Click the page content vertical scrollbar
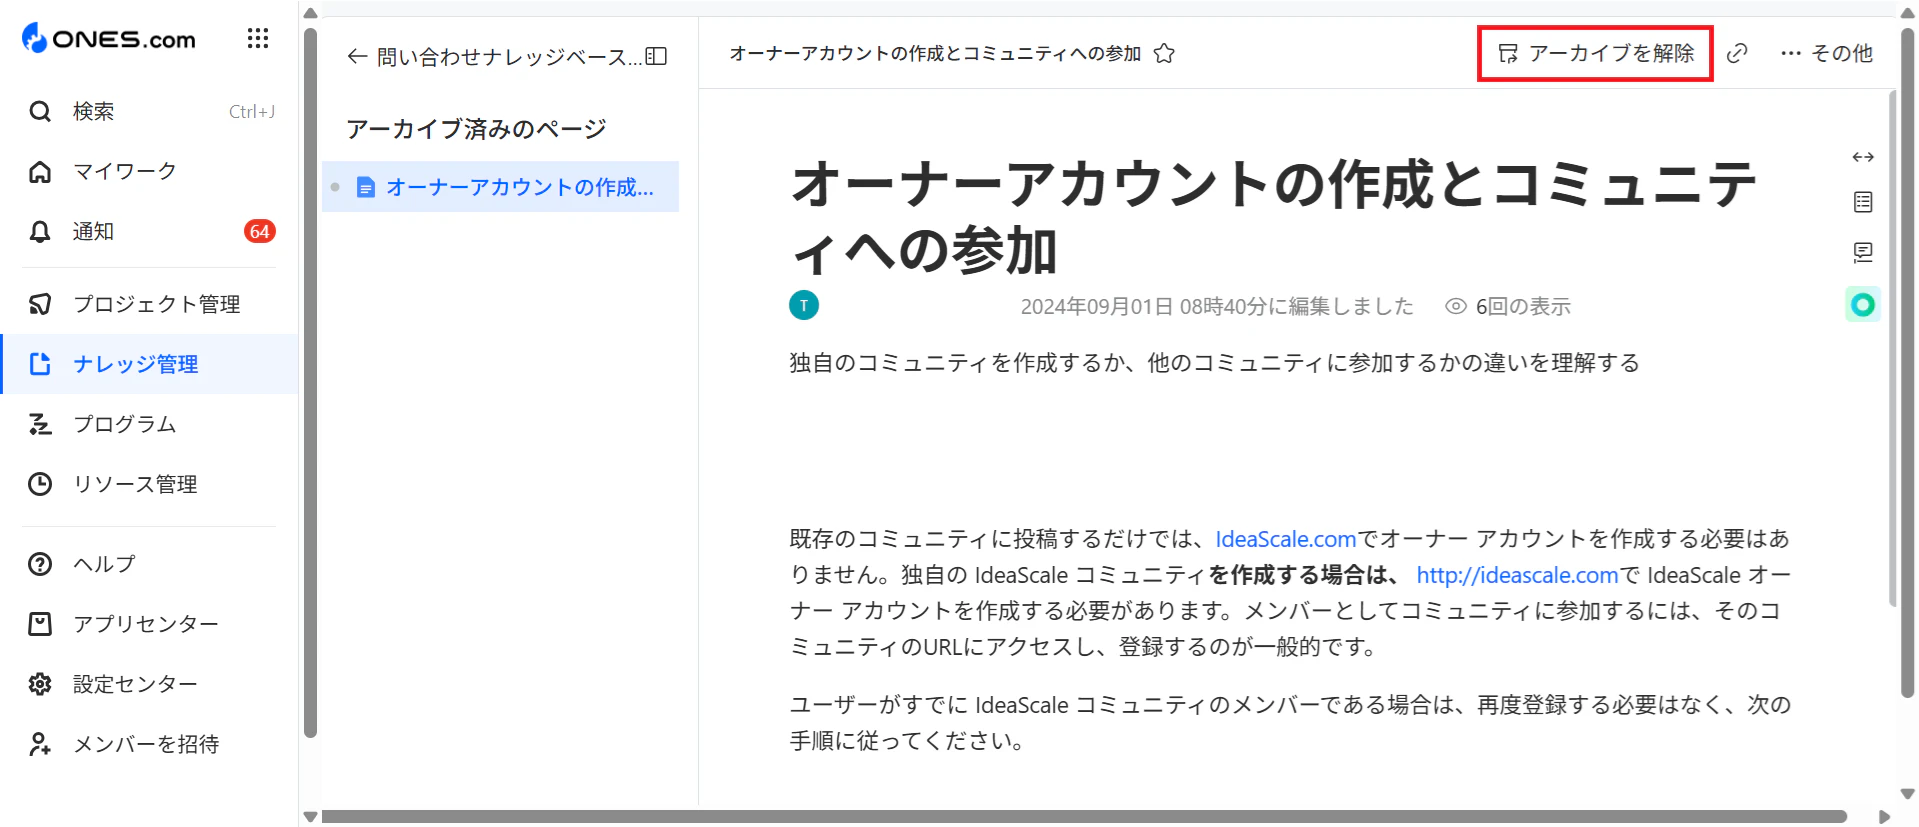 (x=1892, y=348)
